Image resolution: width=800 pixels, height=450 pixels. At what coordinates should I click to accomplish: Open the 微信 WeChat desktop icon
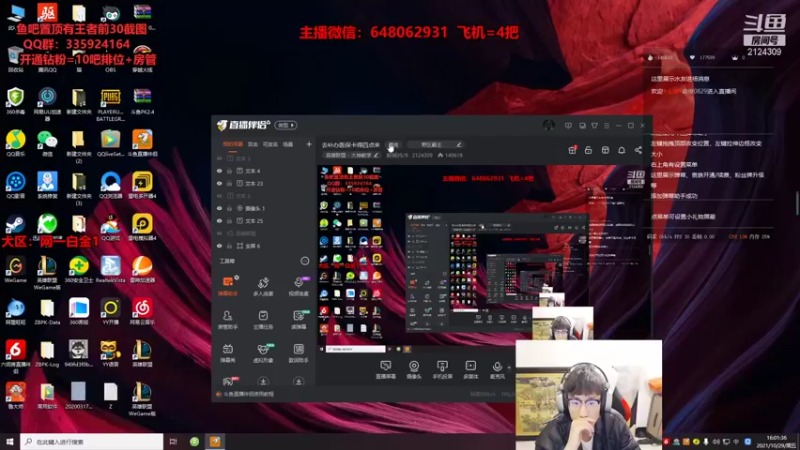47,143
